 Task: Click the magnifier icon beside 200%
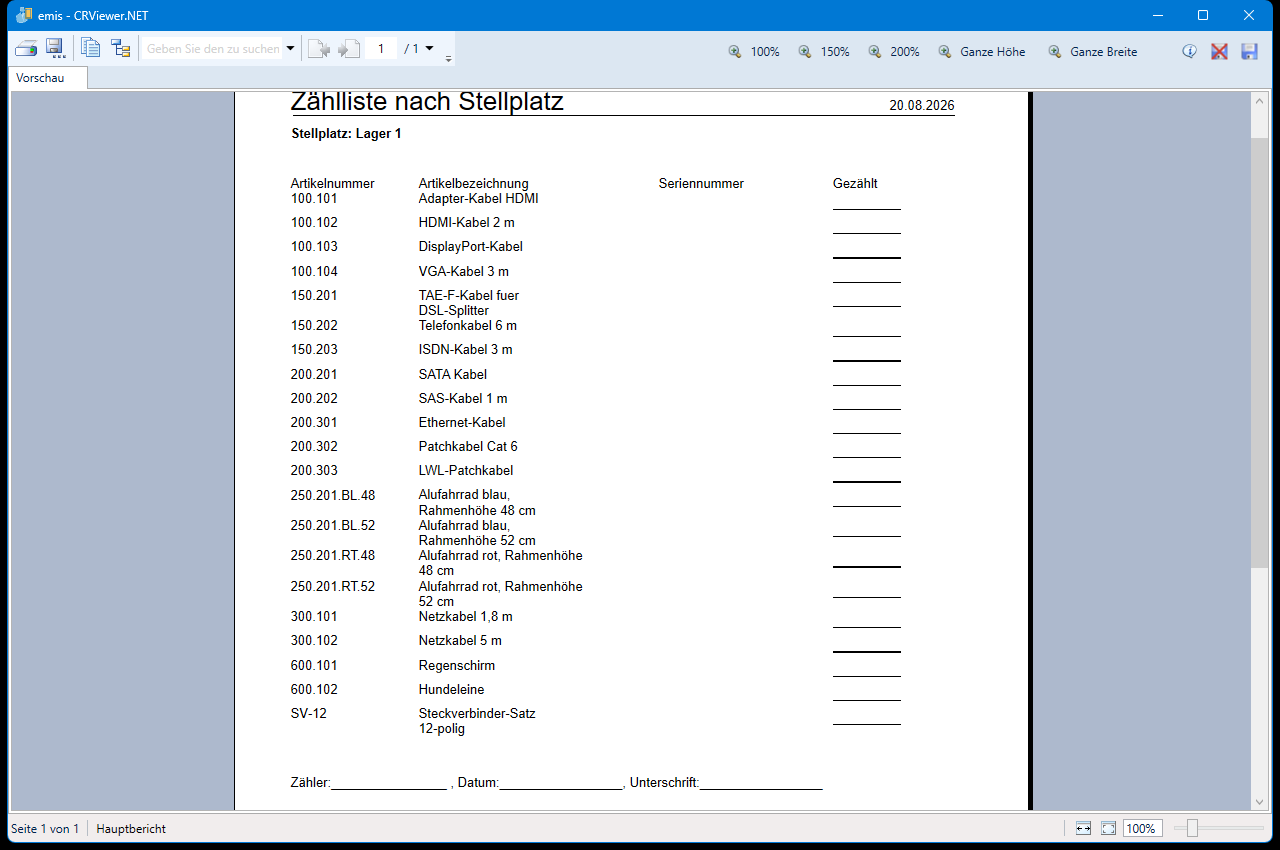tap(875, 52)
